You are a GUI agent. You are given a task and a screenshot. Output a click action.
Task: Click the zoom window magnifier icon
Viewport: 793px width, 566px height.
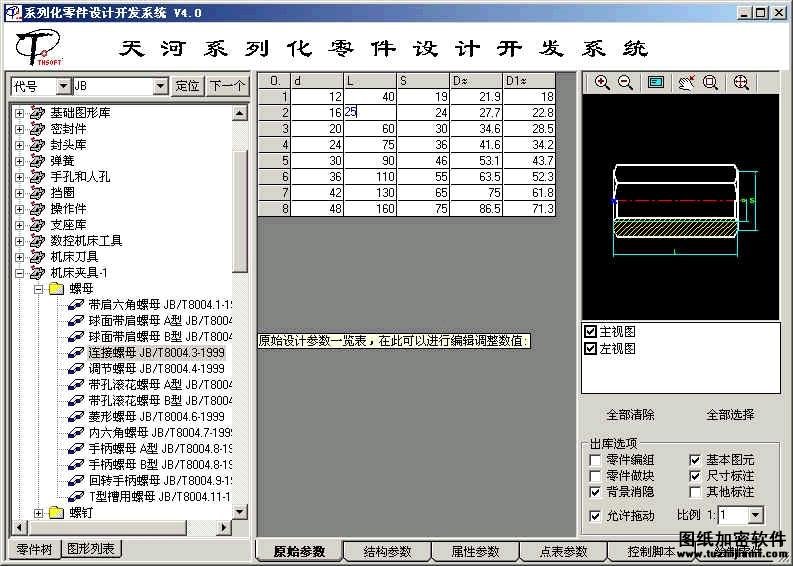[710, 83]
